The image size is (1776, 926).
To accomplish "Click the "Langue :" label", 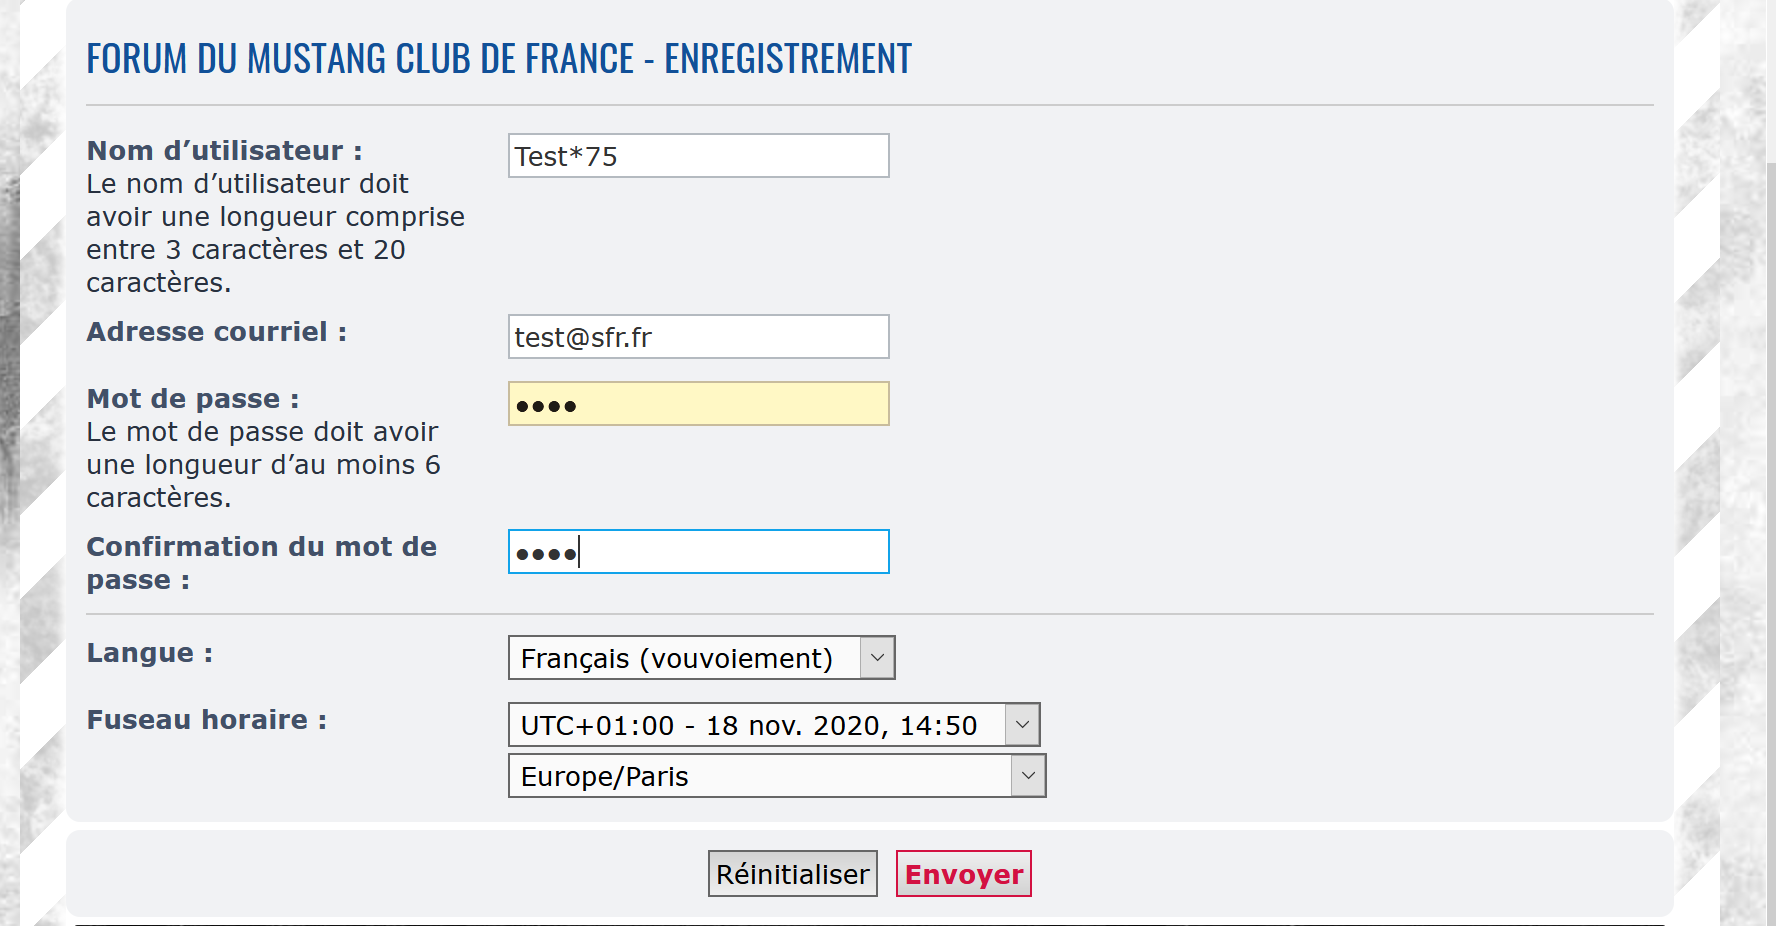I will tap(150, 653).
